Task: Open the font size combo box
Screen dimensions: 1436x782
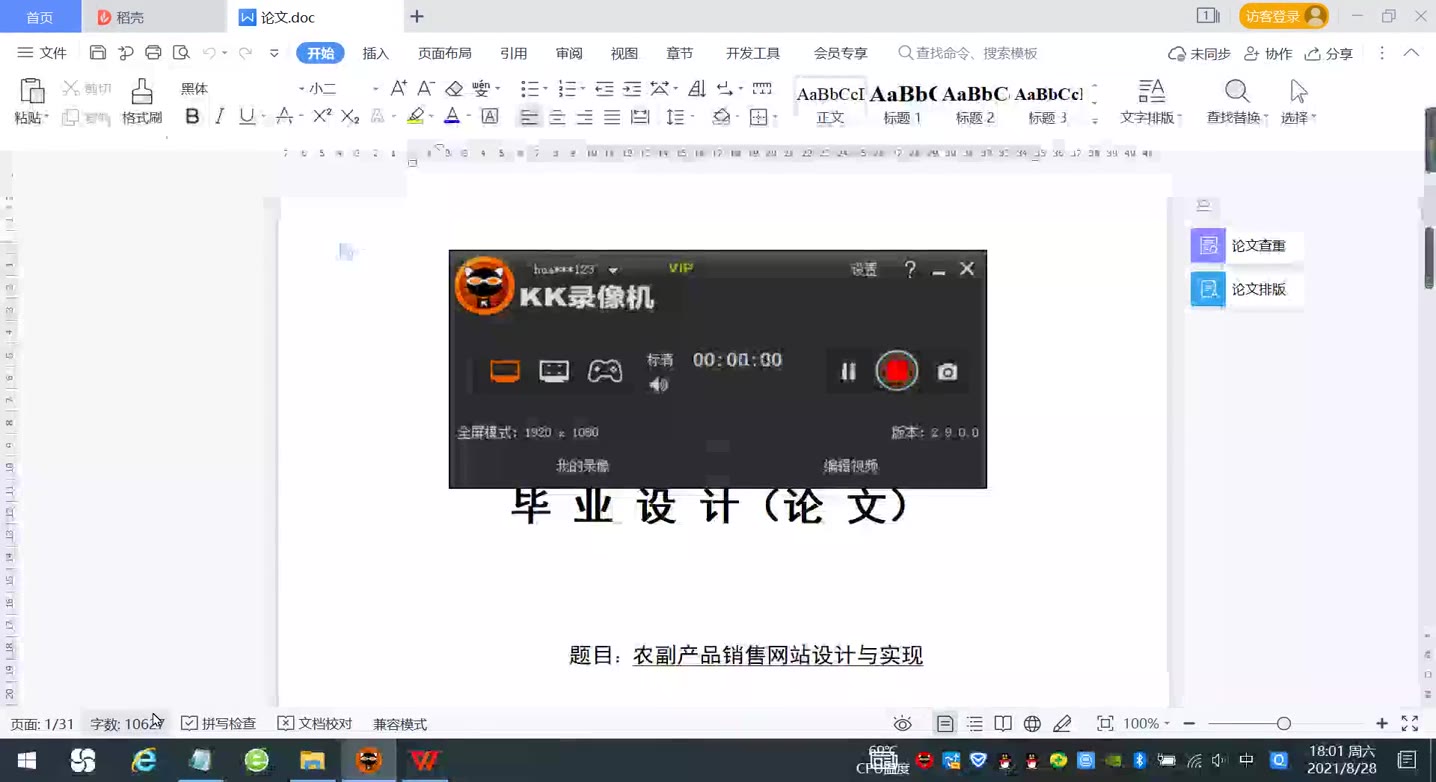Action: (x=343, y=89)
